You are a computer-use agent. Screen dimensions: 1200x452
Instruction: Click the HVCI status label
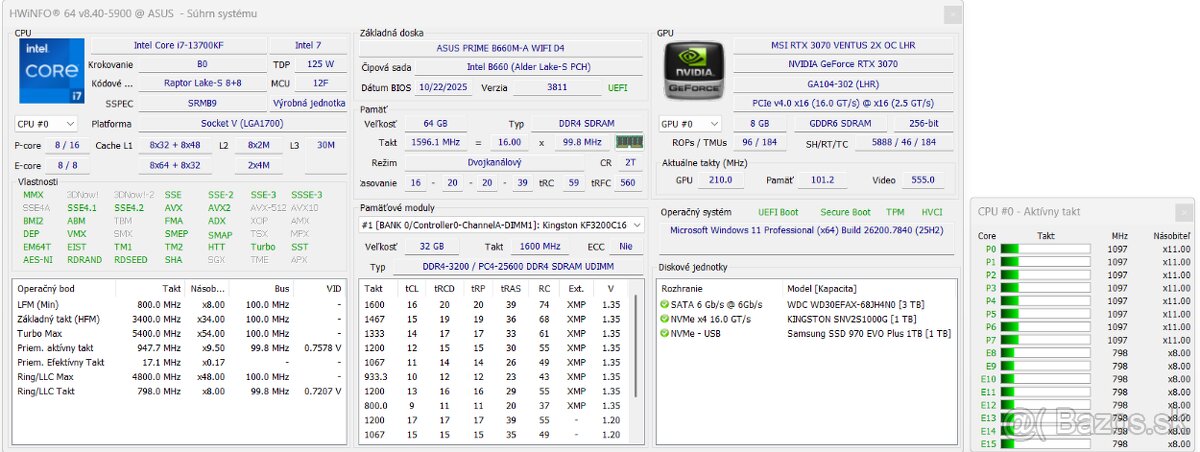[932, 212]
